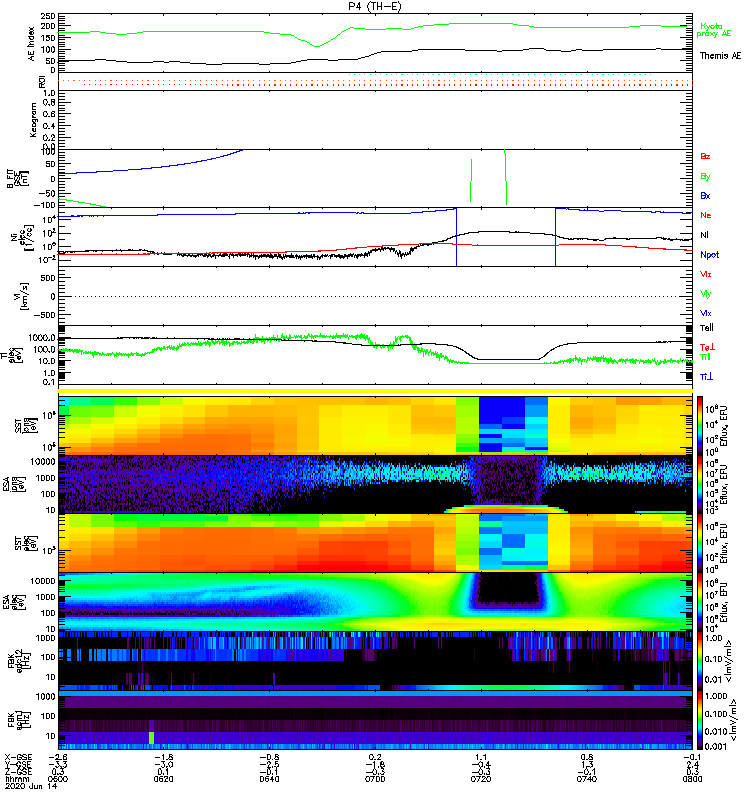Select the Vi [km/s] axis title
The image size is (750, 800).
(22, 296)
